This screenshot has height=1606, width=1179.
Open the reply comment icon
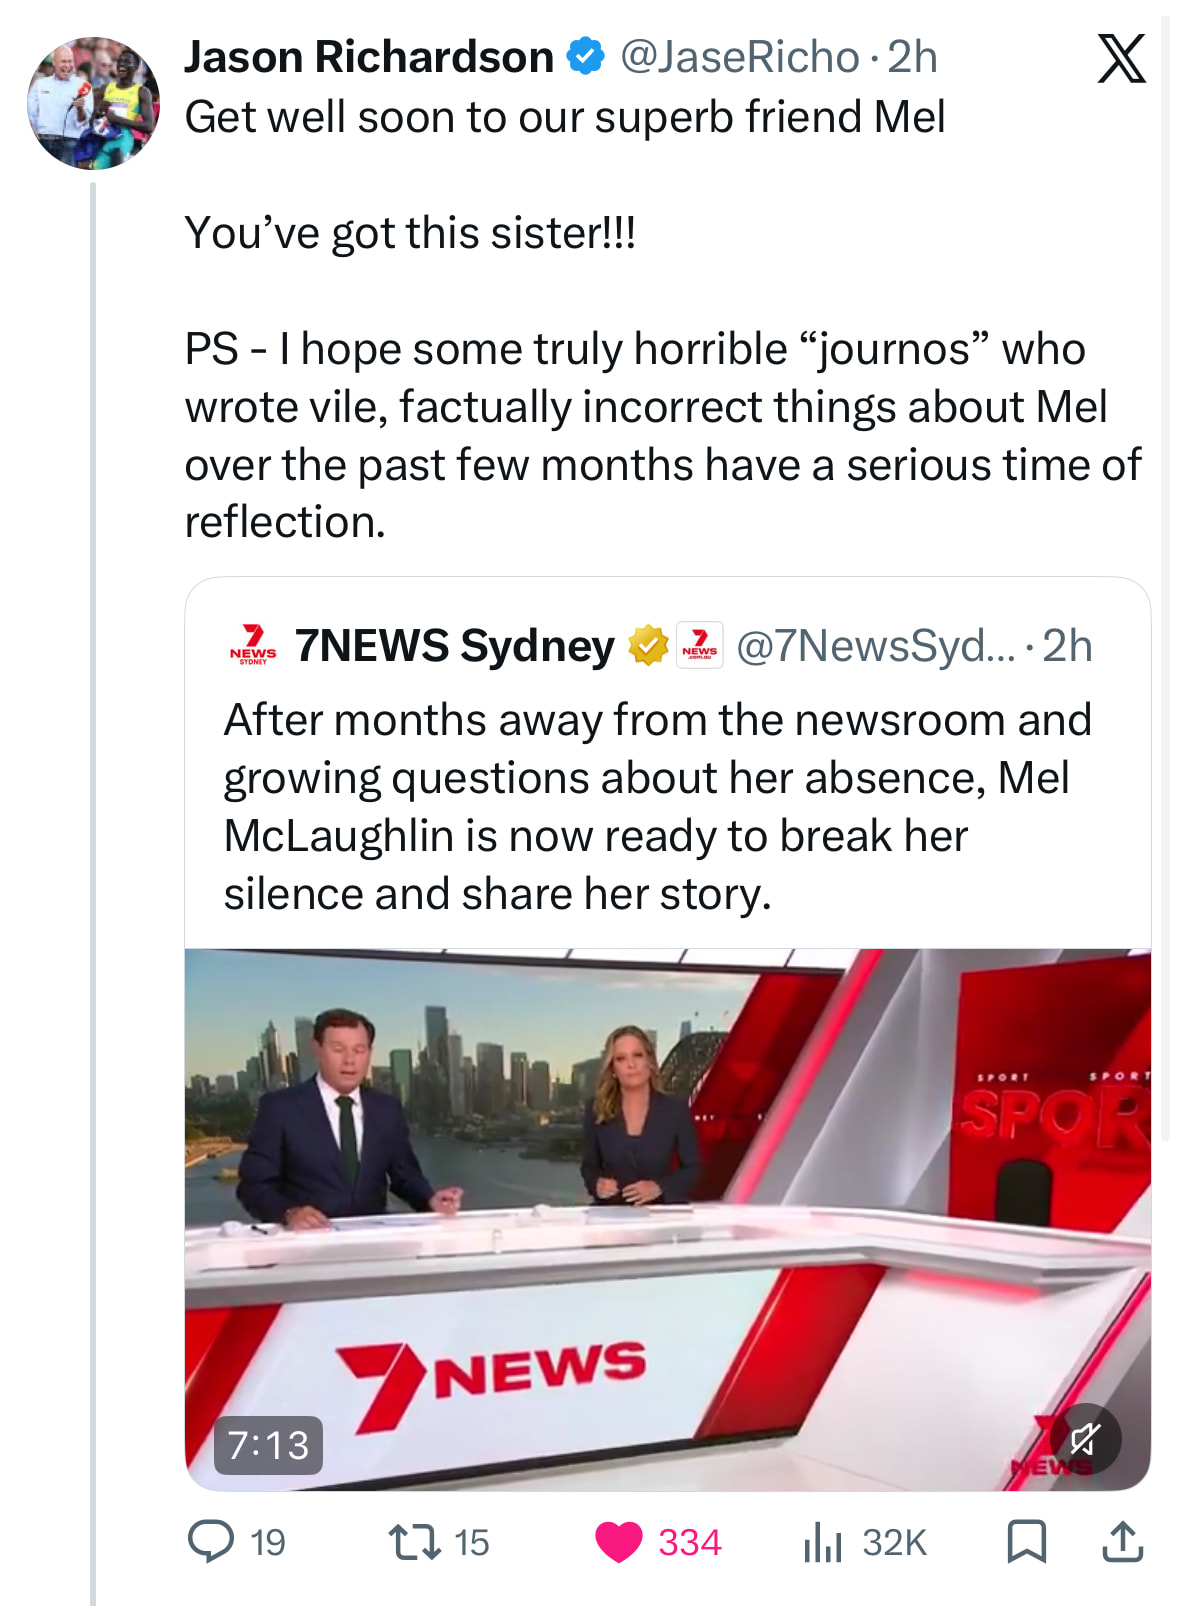coord(211,1541)
